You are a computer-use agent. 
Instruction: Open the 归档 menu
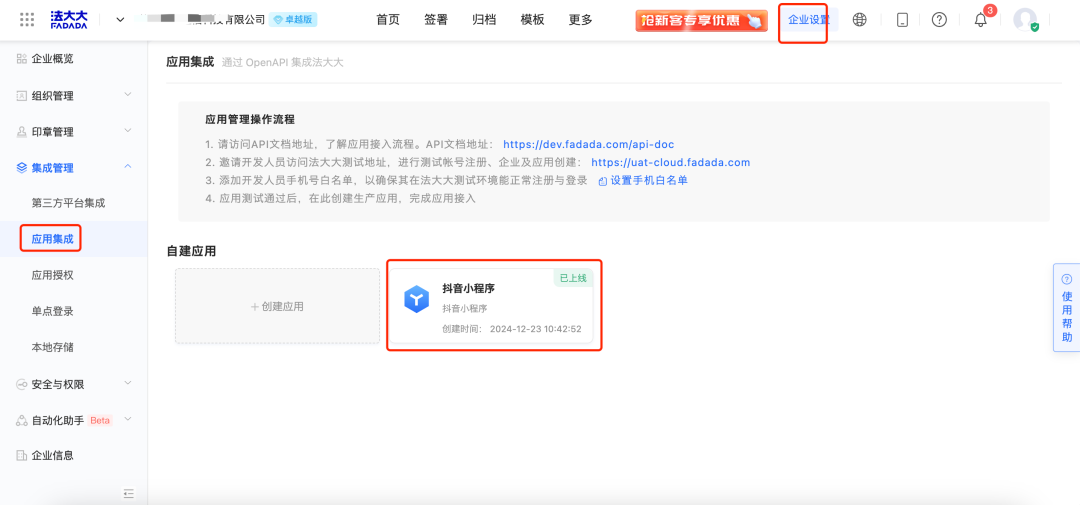tap(484, 20)
